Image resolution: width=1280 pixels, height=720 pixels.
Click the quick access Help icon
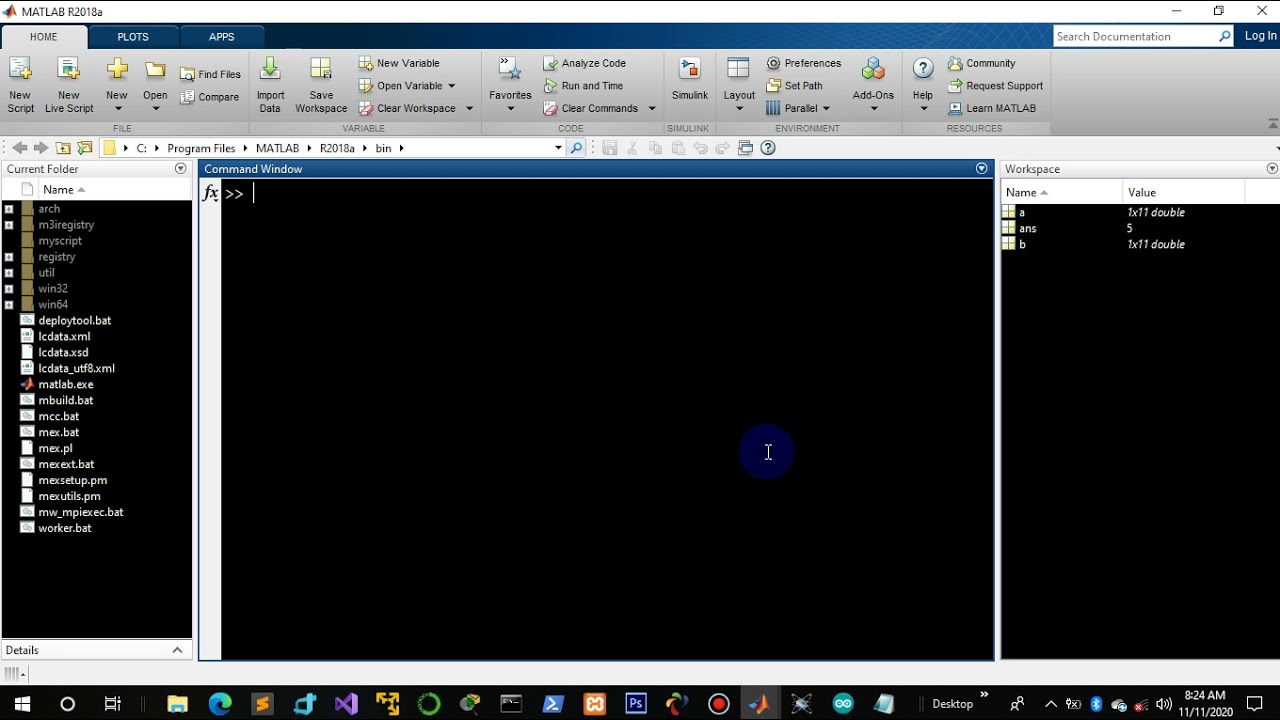pyautogui.click(x=768, y=148)
